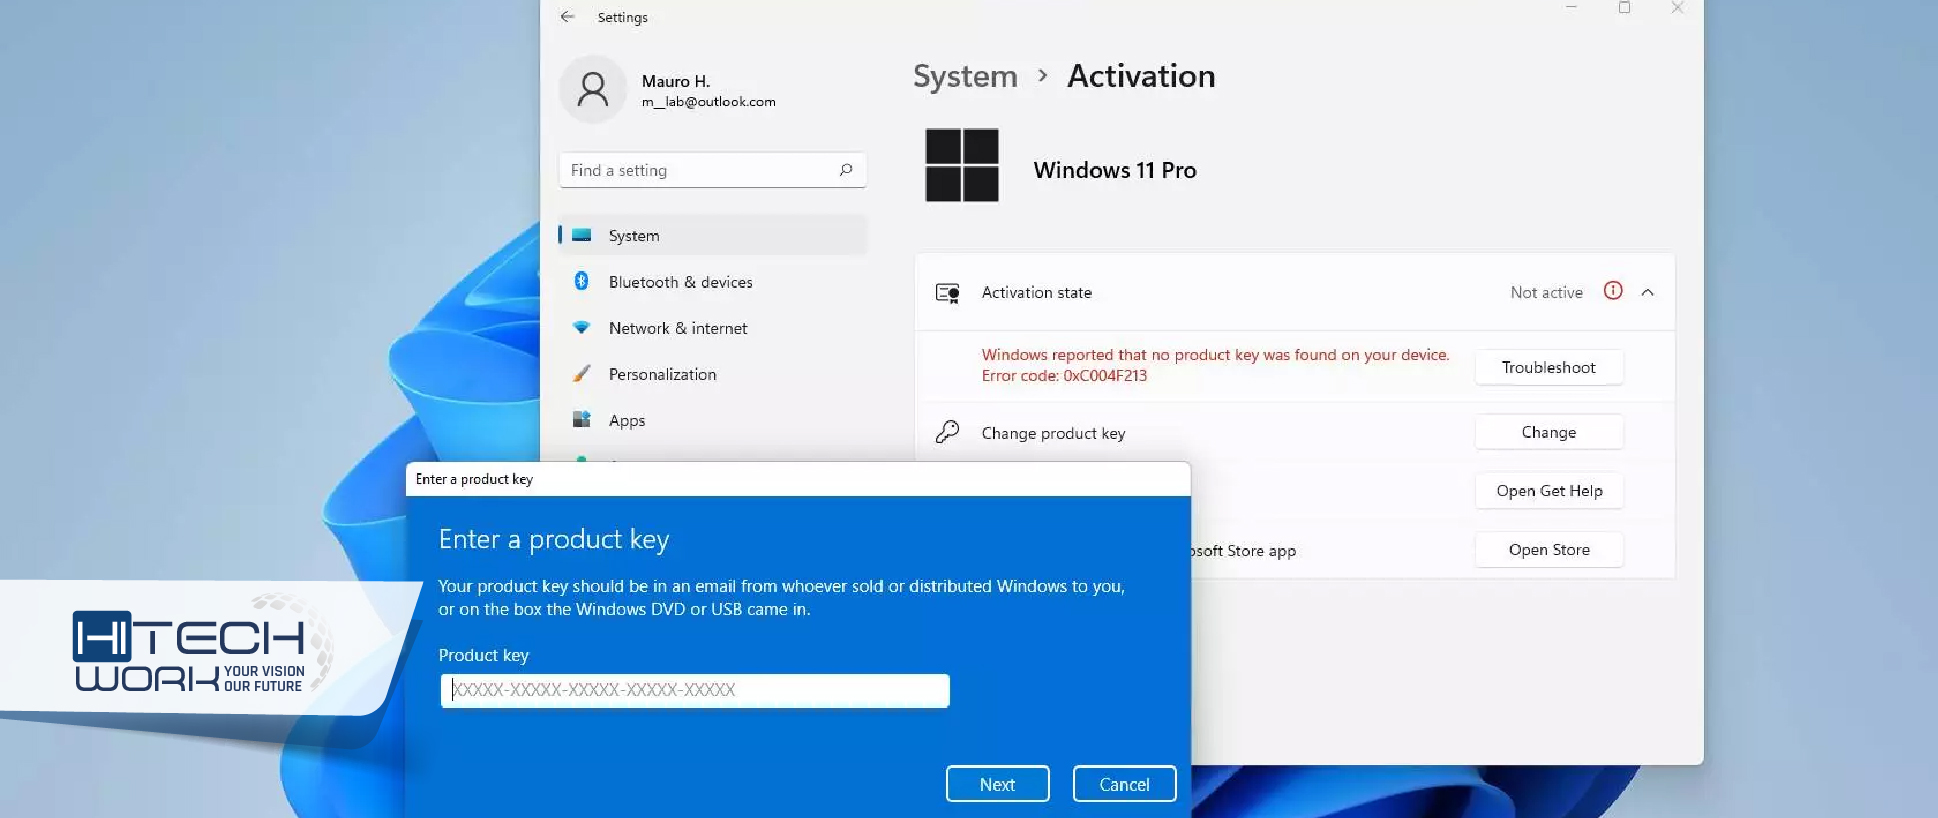Click the Apps icon in sidebar

pyautogui.click(x=581, y=419)
